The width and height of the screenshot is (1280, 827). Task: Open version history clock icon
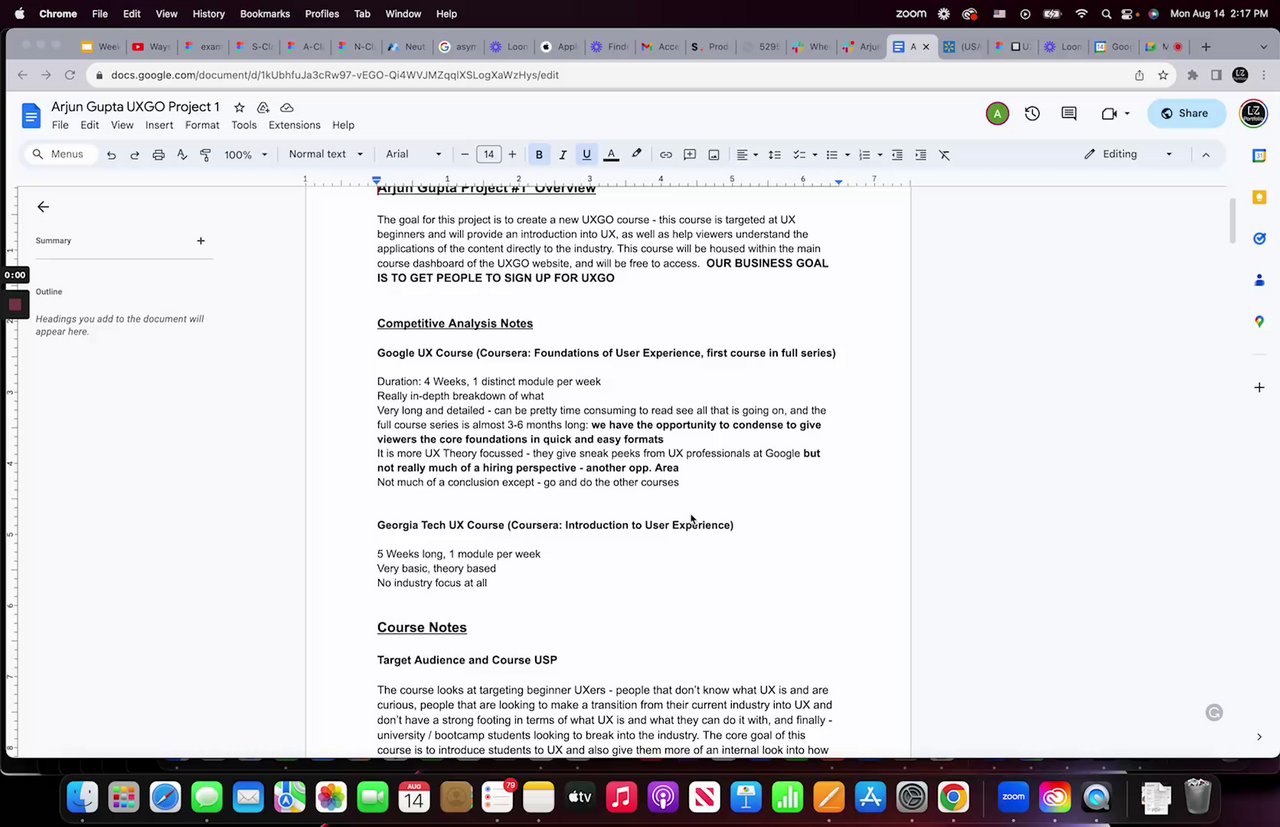point(1032,113)
